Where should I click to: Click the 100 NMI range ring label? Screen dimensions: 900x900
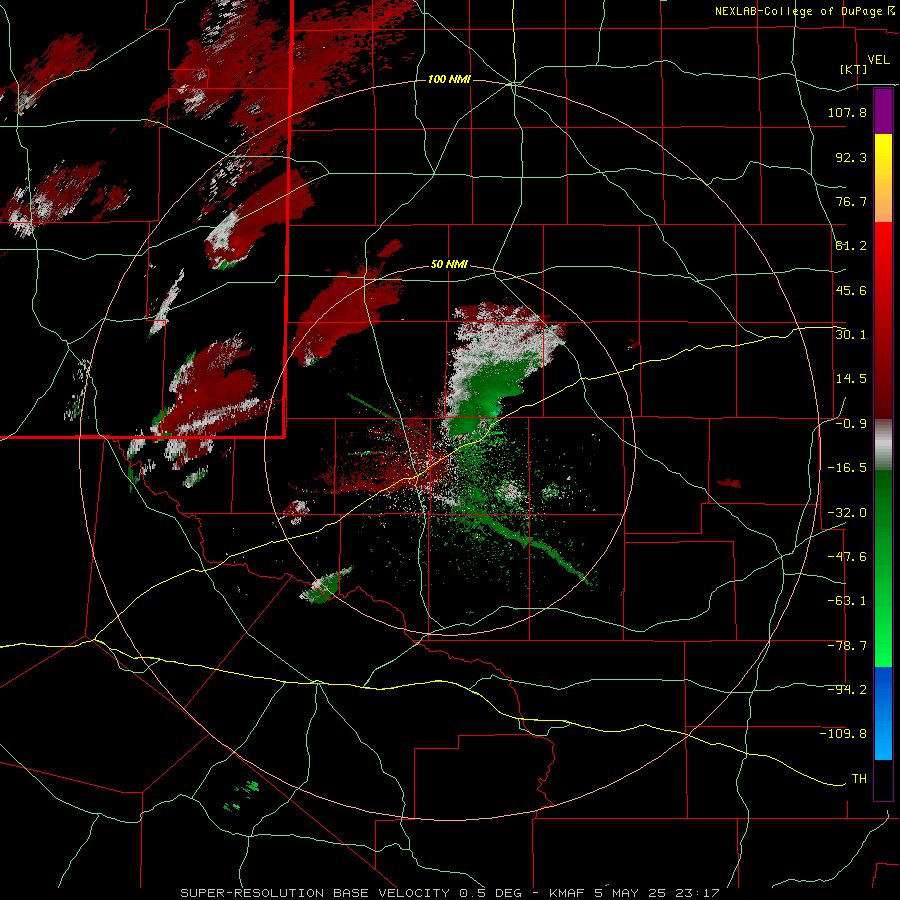coord(449,79)
